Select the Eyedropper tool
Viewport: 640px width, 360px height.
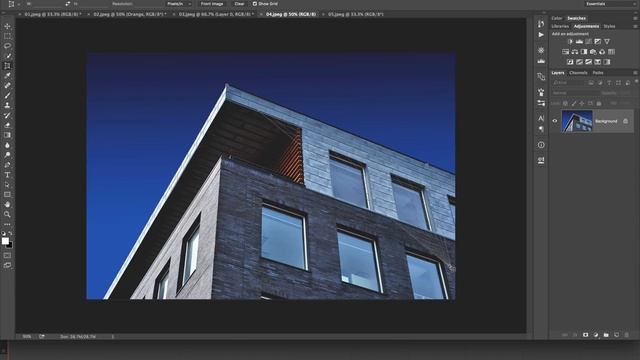7,76
